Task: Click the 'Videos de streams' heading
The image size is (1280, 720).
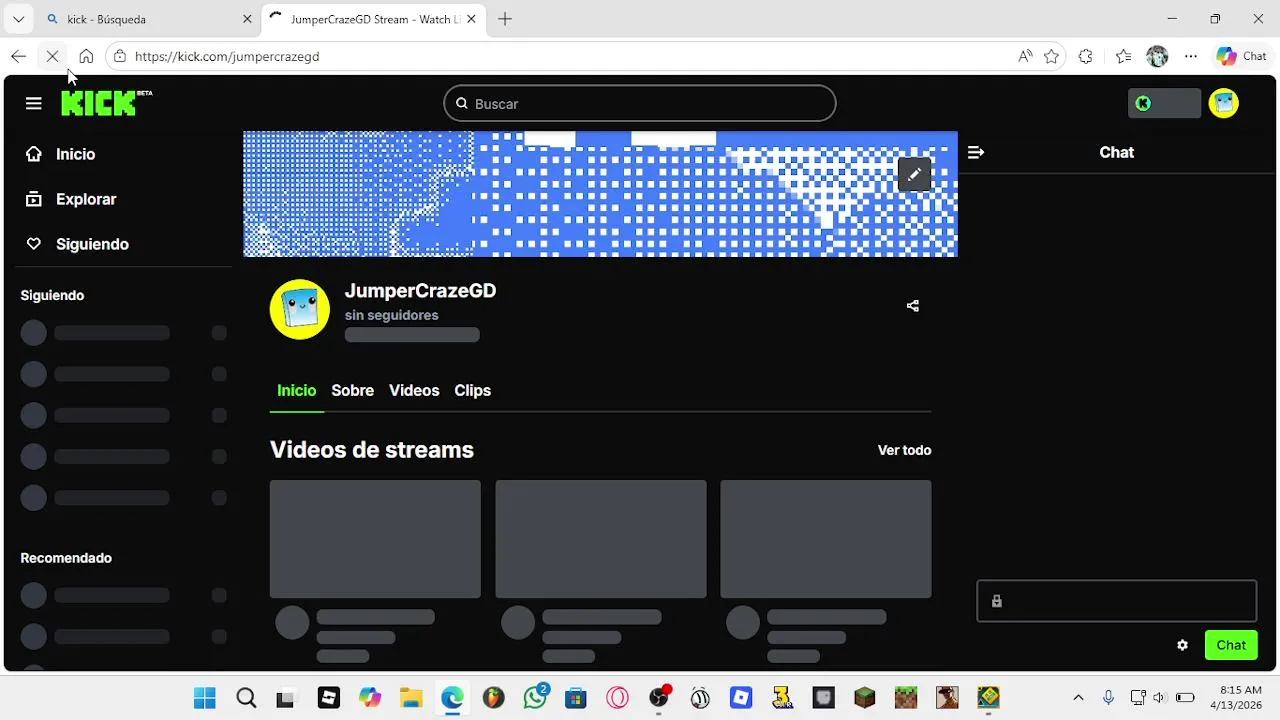Action: pos(371,450)
